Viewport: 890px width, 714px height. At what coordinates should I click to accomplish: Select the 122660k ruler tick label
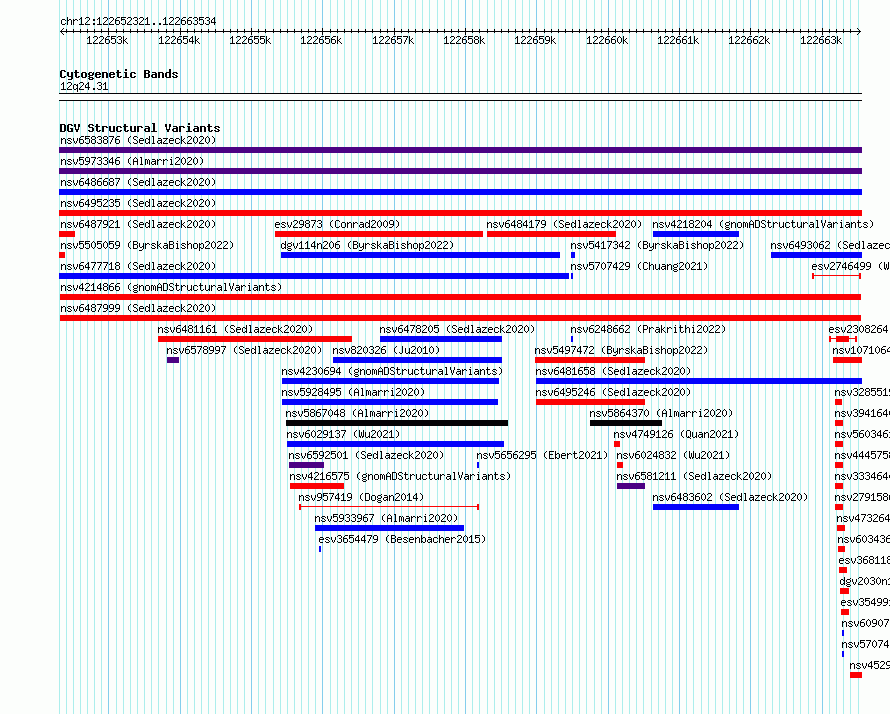click(x=607, y=40)
